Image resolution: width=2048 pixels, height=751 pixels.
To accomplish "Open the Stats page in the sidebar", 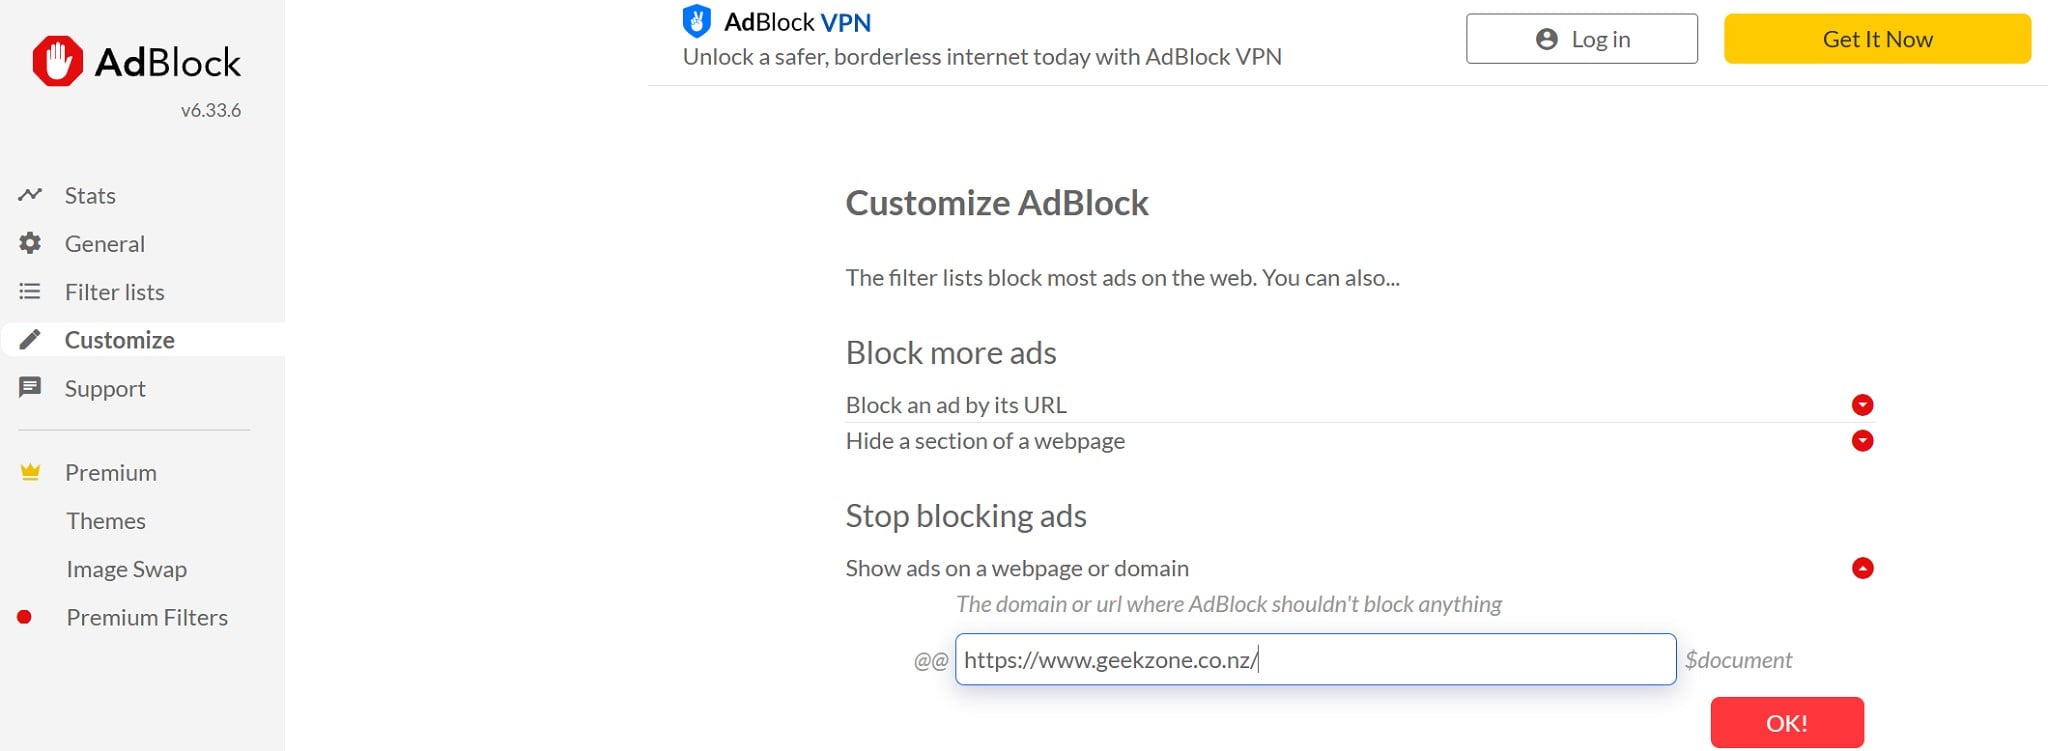I will 90,195.
